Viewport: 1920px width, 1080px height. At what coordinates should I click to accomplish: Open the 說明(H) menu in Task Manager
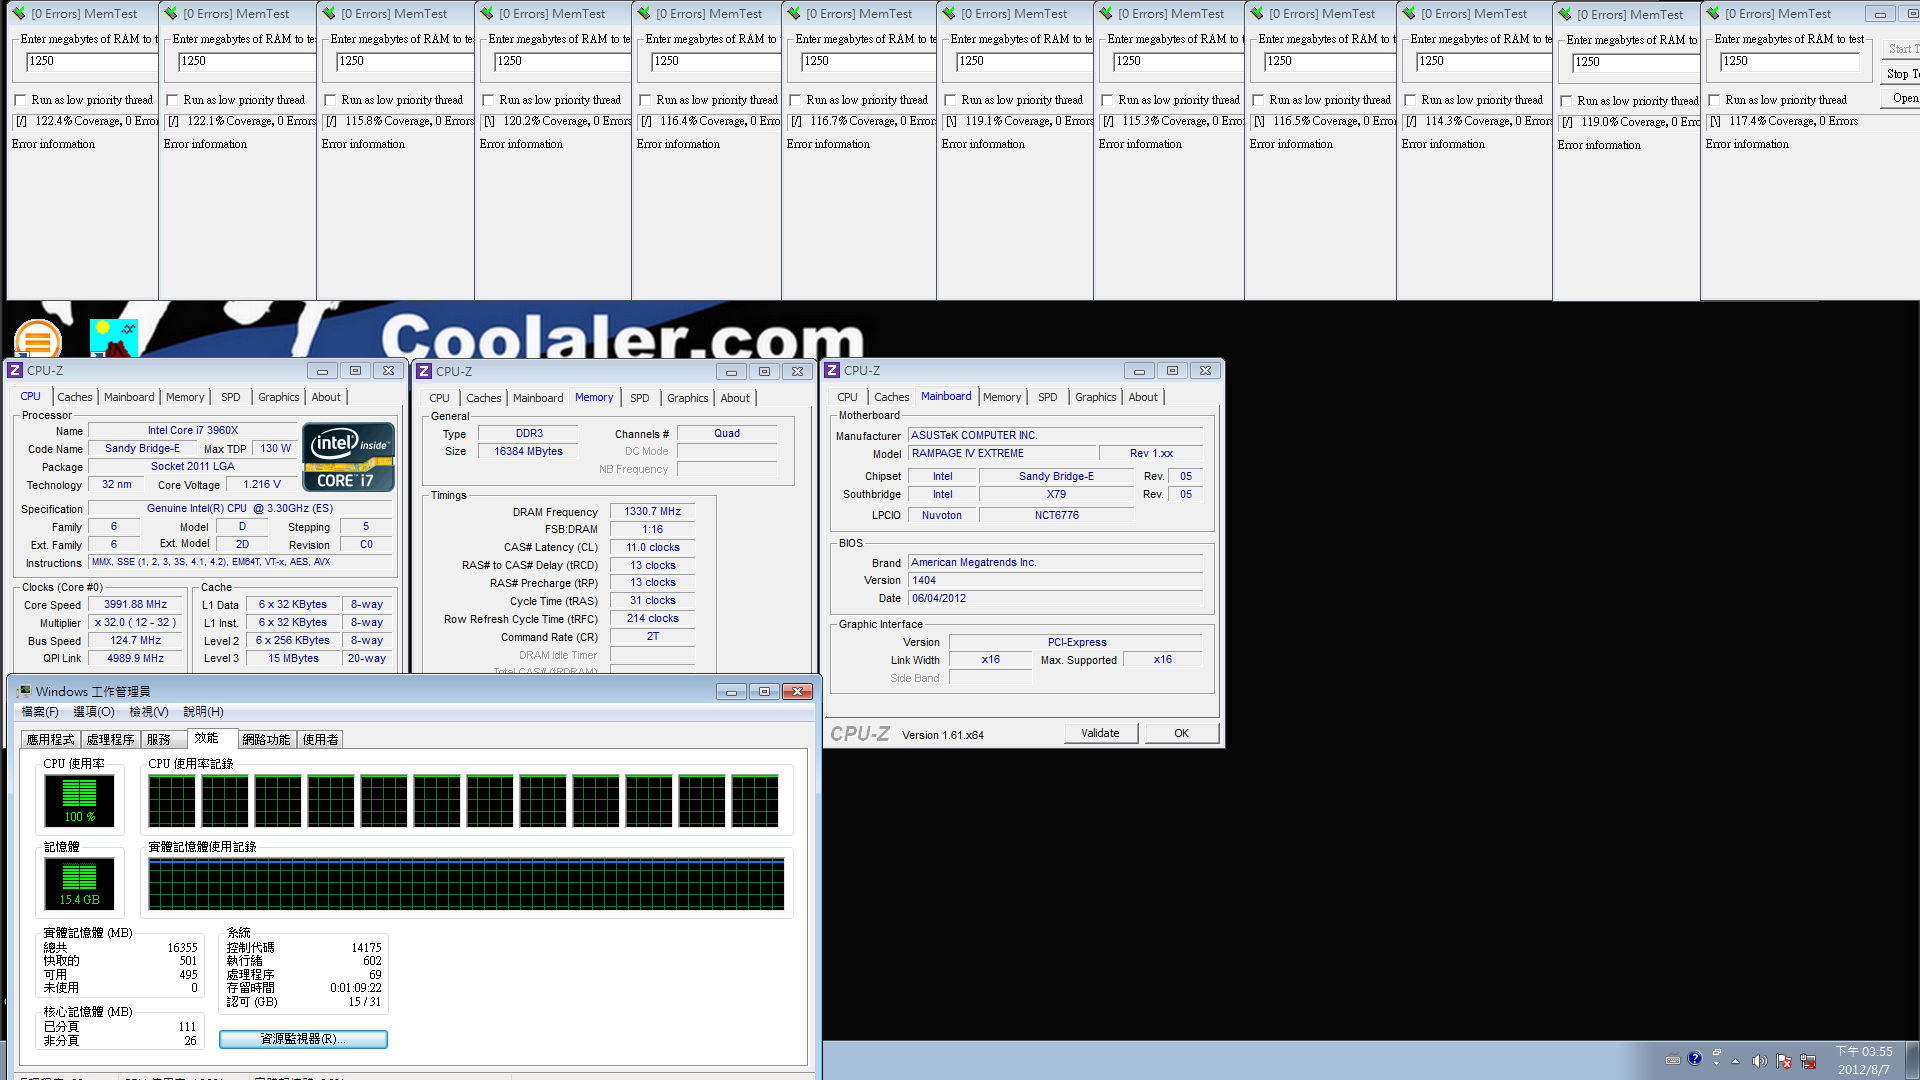tap(203, 712)
